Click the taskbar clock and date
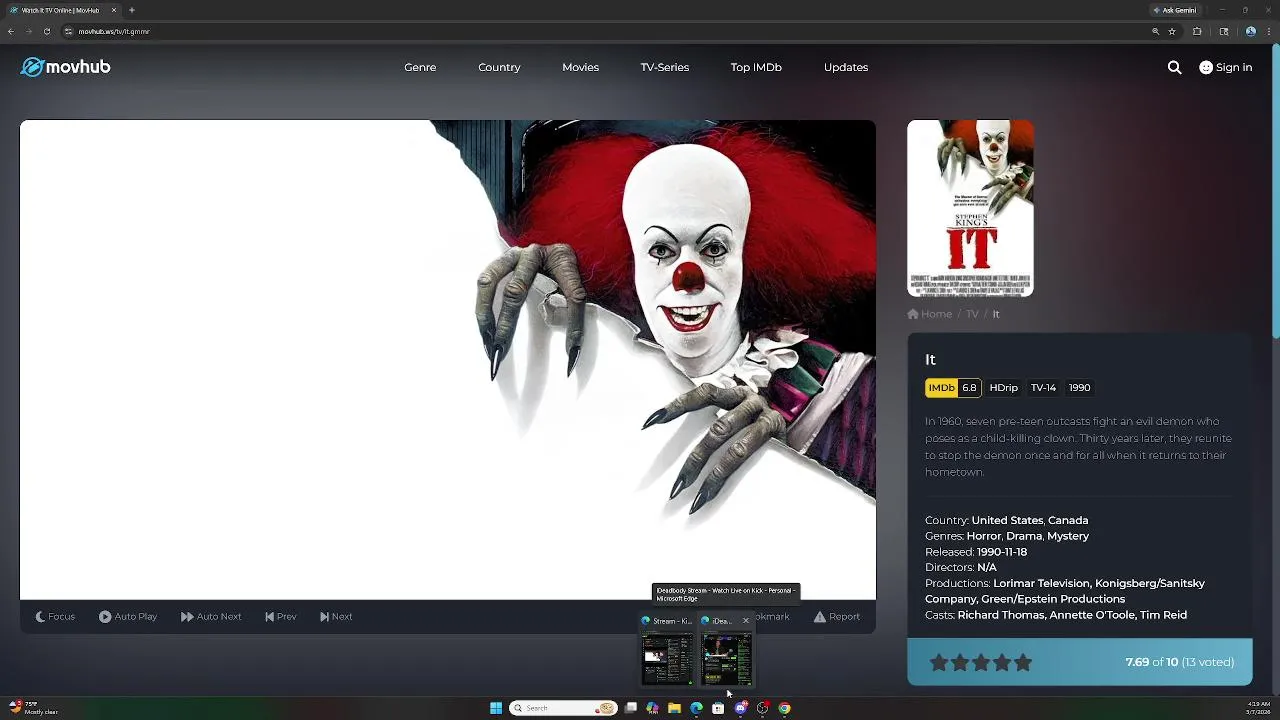The height and width of the screenshot is (720, 1280). [1259, 708]
